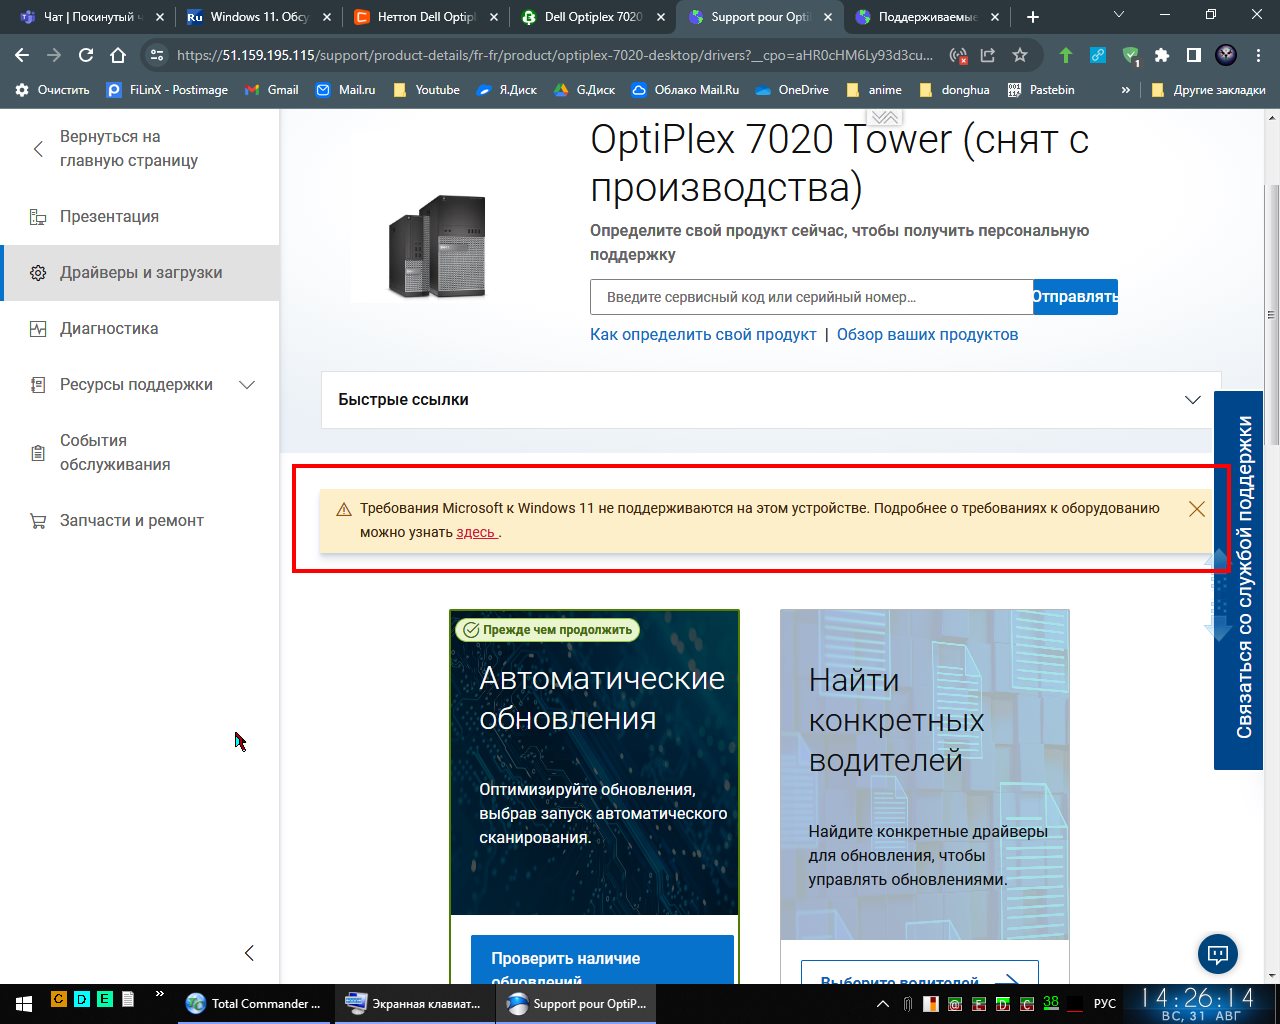The height and width of the screenshot is (1024, 1280).
Task: Open the browser home page icon
Action: (x=118, y=56)
